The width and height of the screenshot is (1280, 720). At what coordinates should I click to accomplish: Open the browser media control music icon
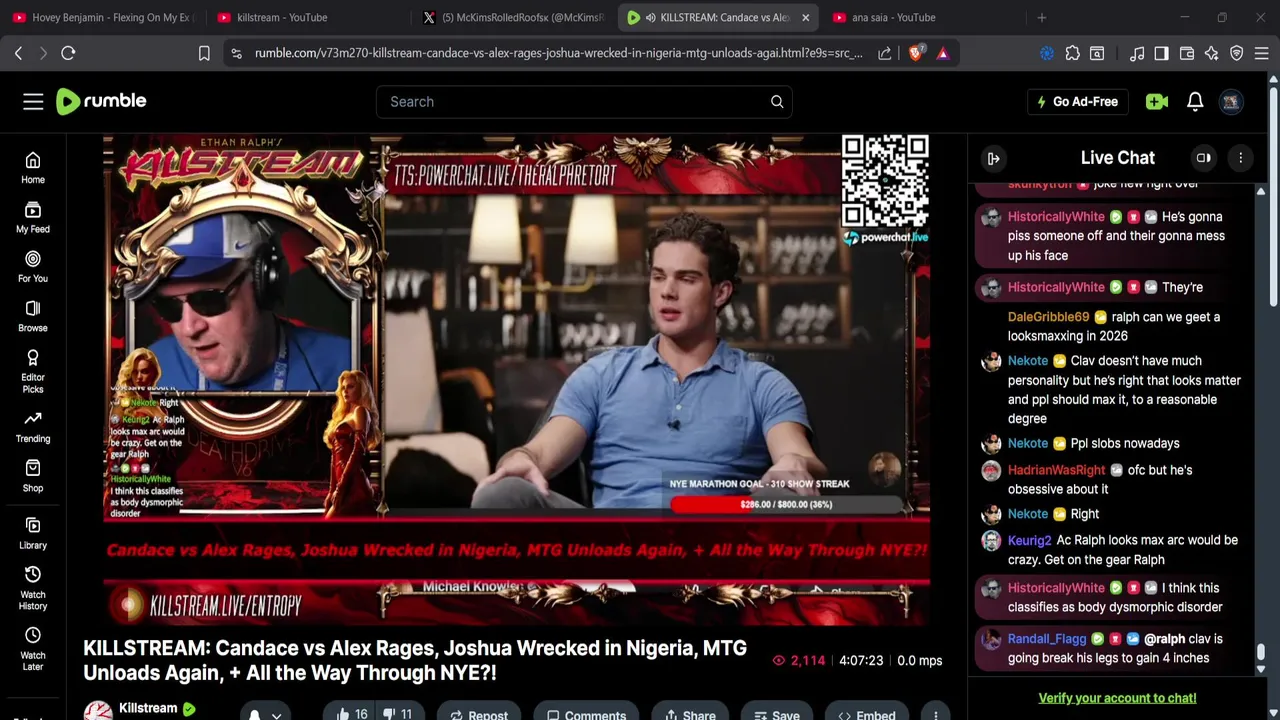(1137, 53)
